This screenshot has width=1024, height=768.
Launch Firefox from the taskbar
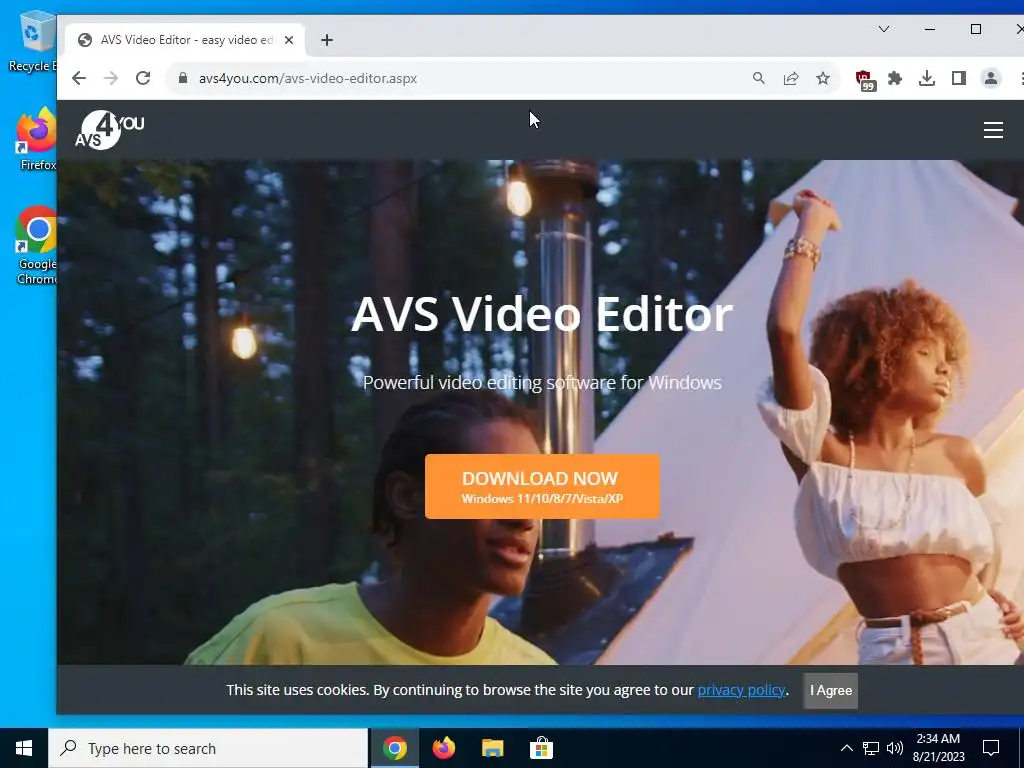(x=444, y=748)
